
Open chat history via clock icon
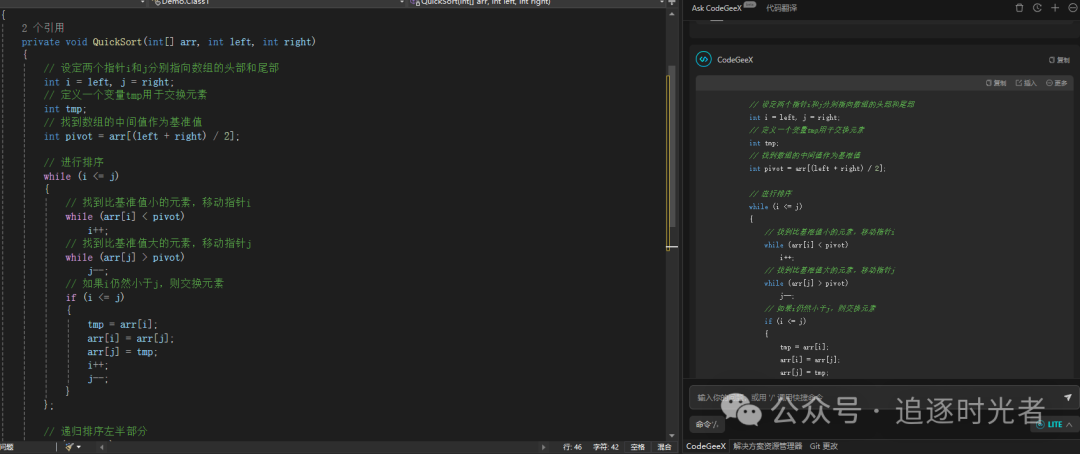pos(1037,7)
